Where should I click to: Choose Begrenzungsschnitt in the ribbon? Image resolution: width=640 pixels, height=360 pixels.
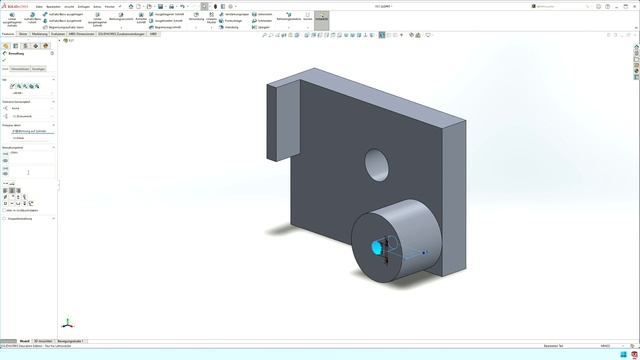(x=165, y=27)
